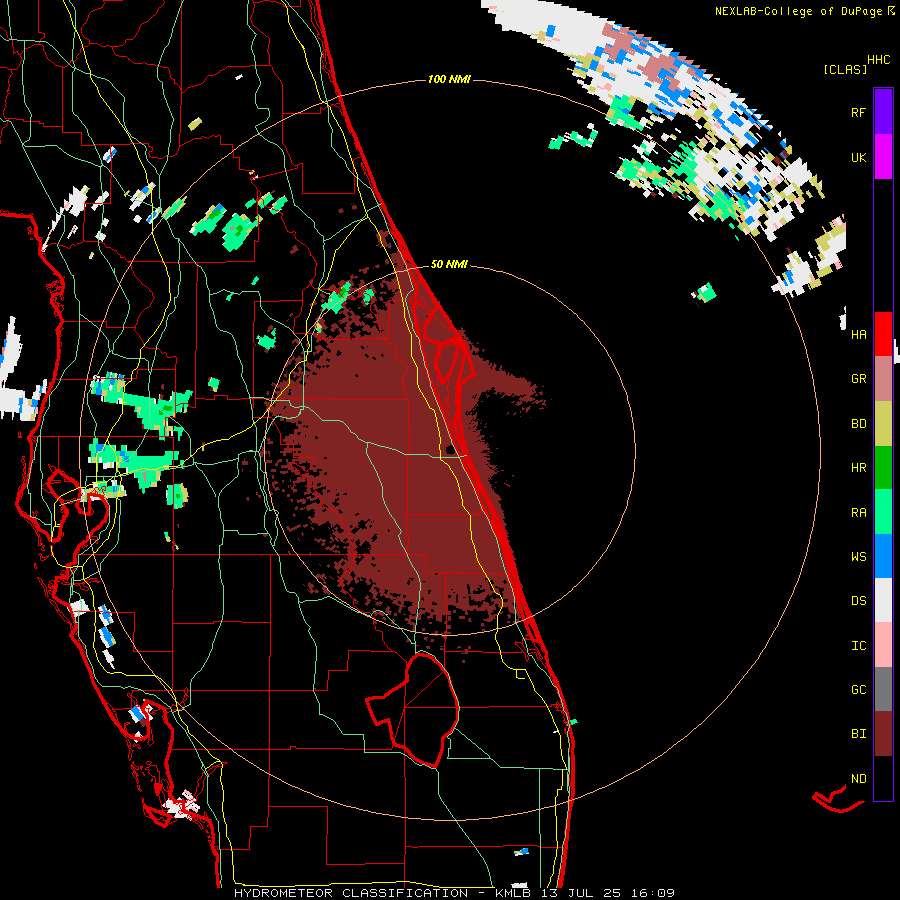Image resolution: width=900 pixels, height=900 pixels.
Task: Click the ND legend label
Action: pos(858,779)
